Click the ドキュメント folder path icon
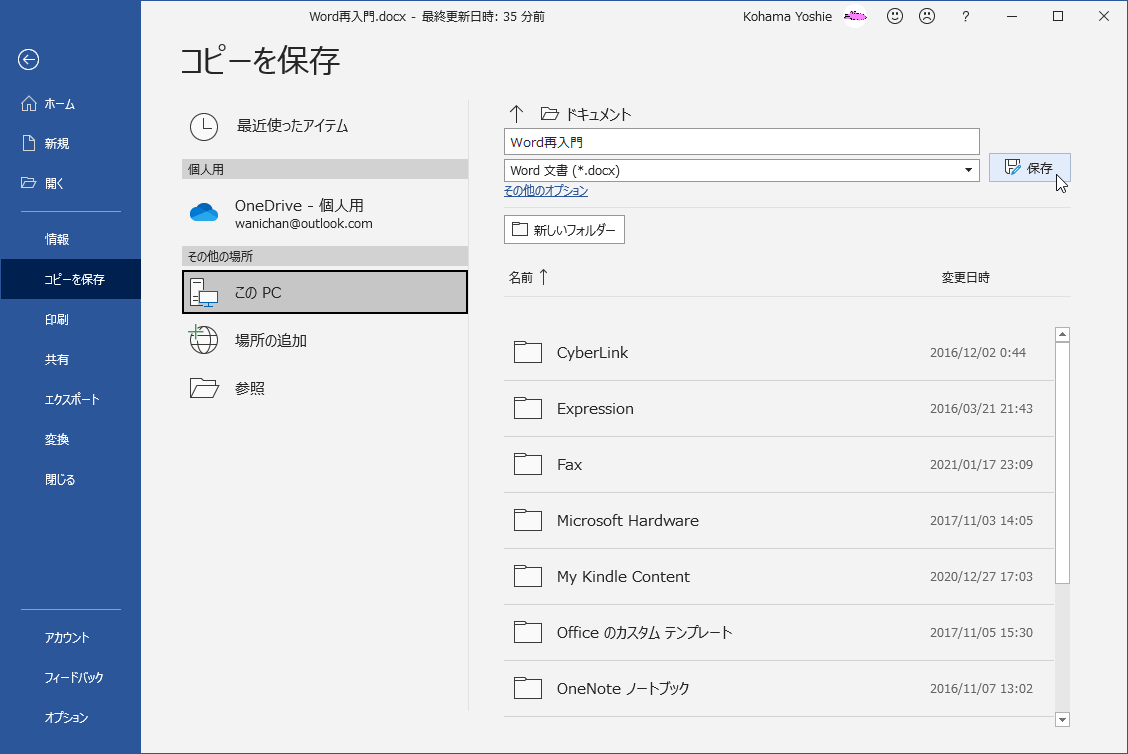 [x=550, y=114]
